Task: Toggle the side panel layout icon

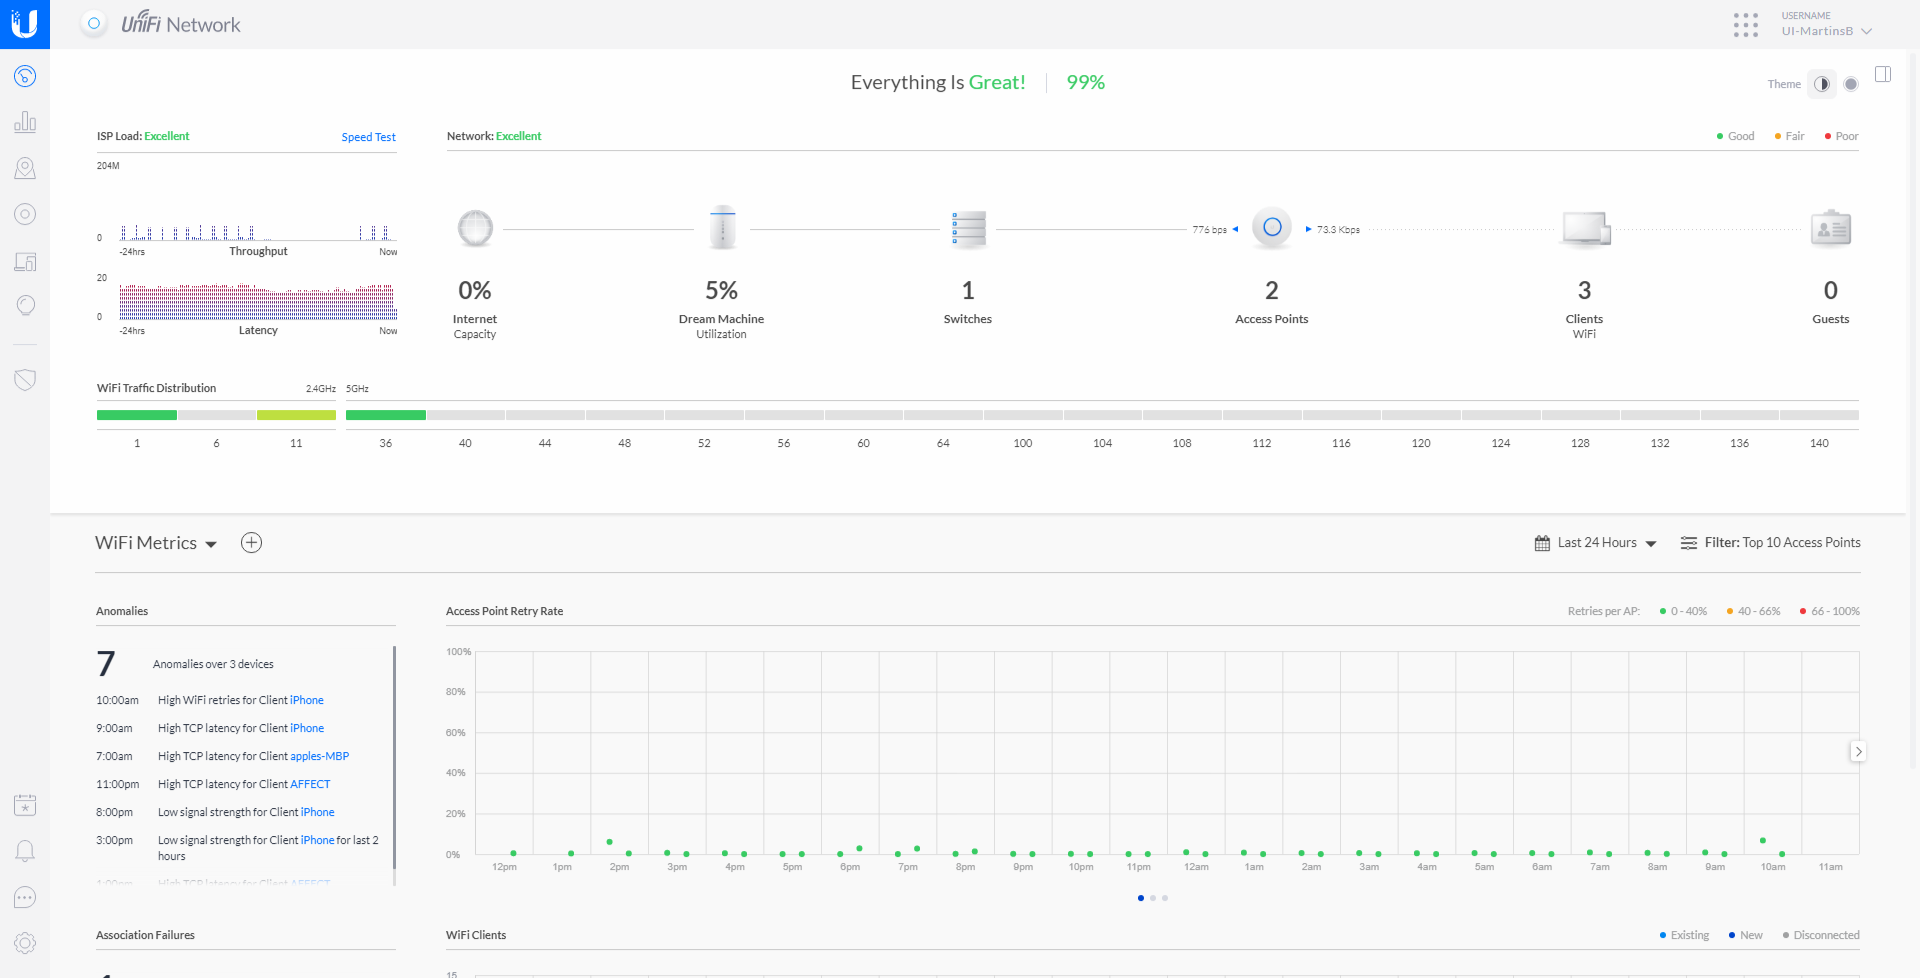Action: 1883,74
